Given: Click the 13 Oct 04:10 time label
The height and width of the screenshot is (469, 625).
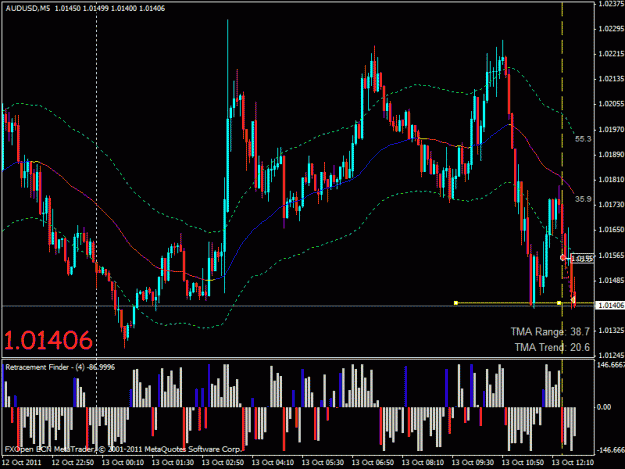Looking at the screenshot, I should [273, 463].
